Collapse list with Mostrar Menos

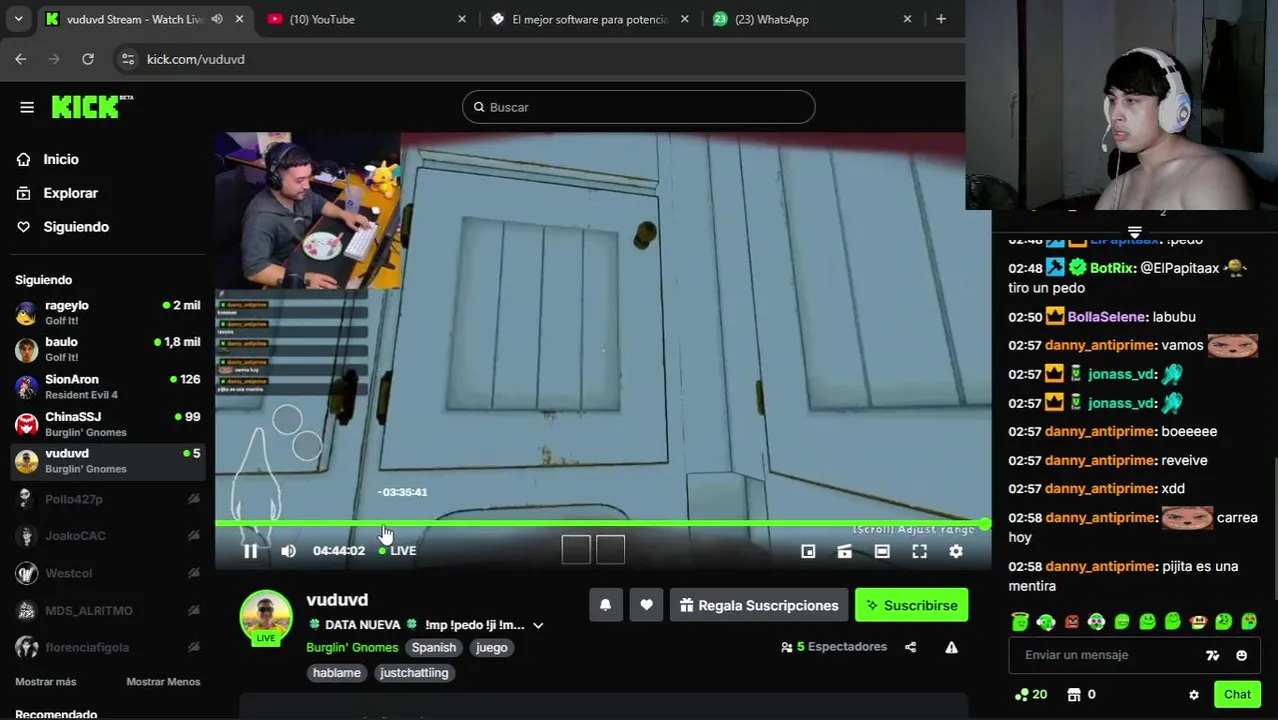click(163, 682)
